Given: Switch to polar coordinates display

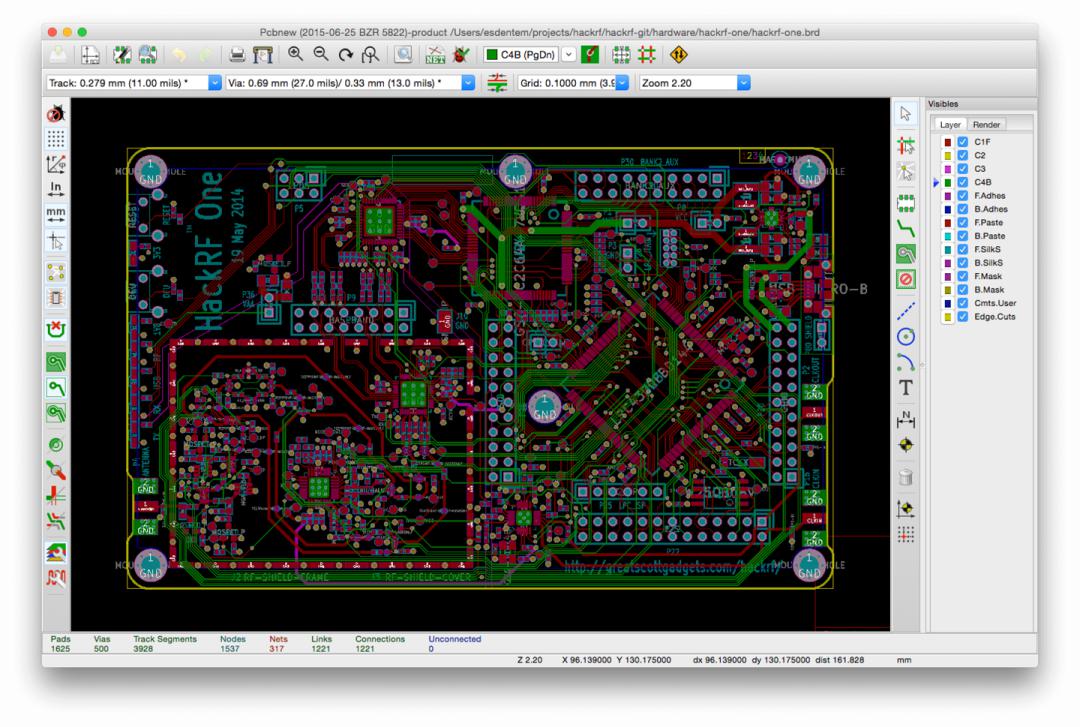Looking at the screenshot, I should 56,164.
